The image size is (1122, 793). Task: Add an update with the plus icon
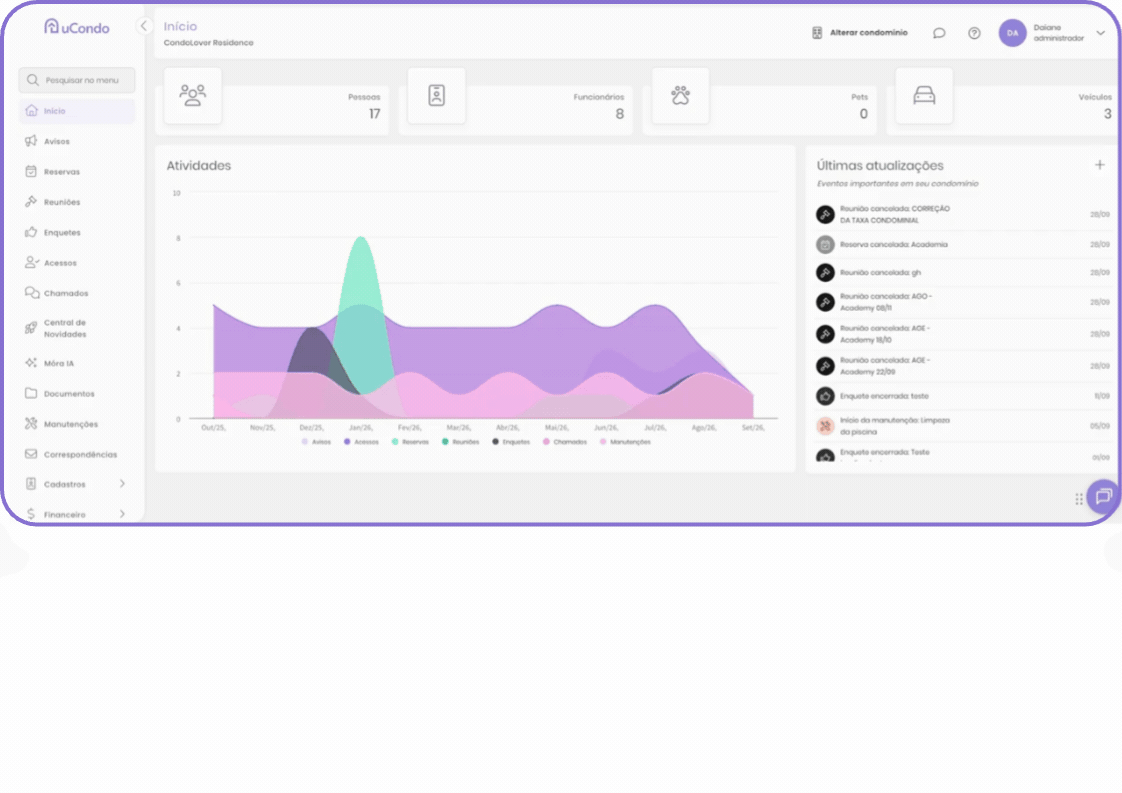pyautogui.click(x=1100, y=165)
